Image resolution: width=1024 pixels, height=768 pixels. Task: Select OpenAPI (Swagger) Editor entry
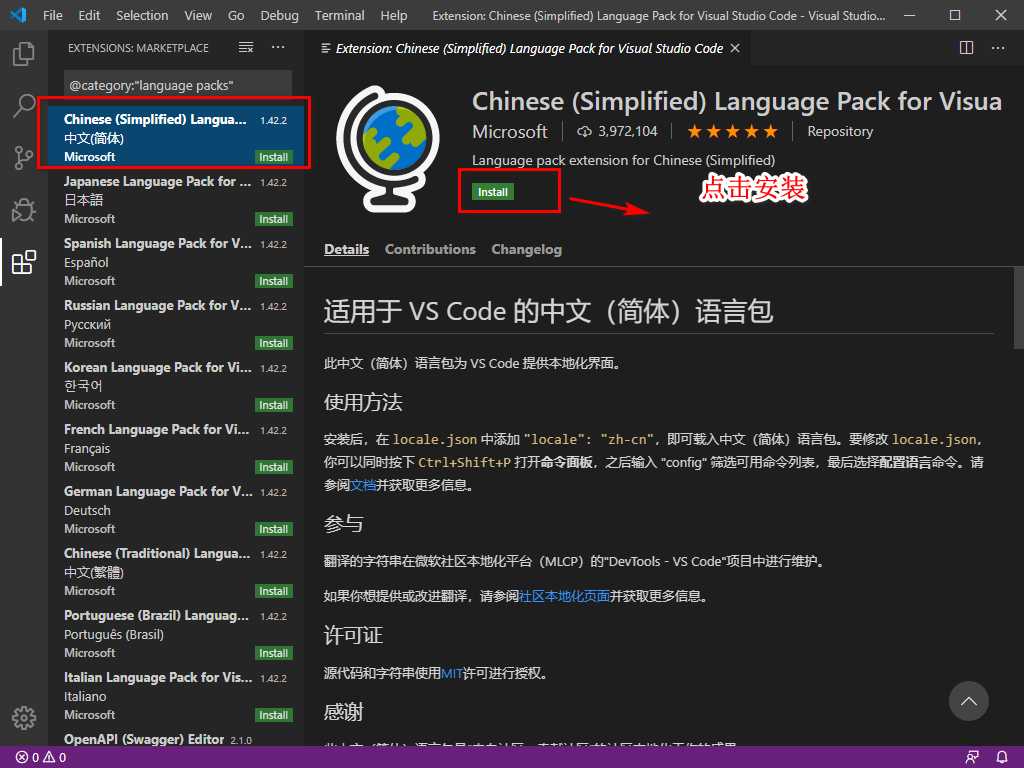click(x=178, y=738)
